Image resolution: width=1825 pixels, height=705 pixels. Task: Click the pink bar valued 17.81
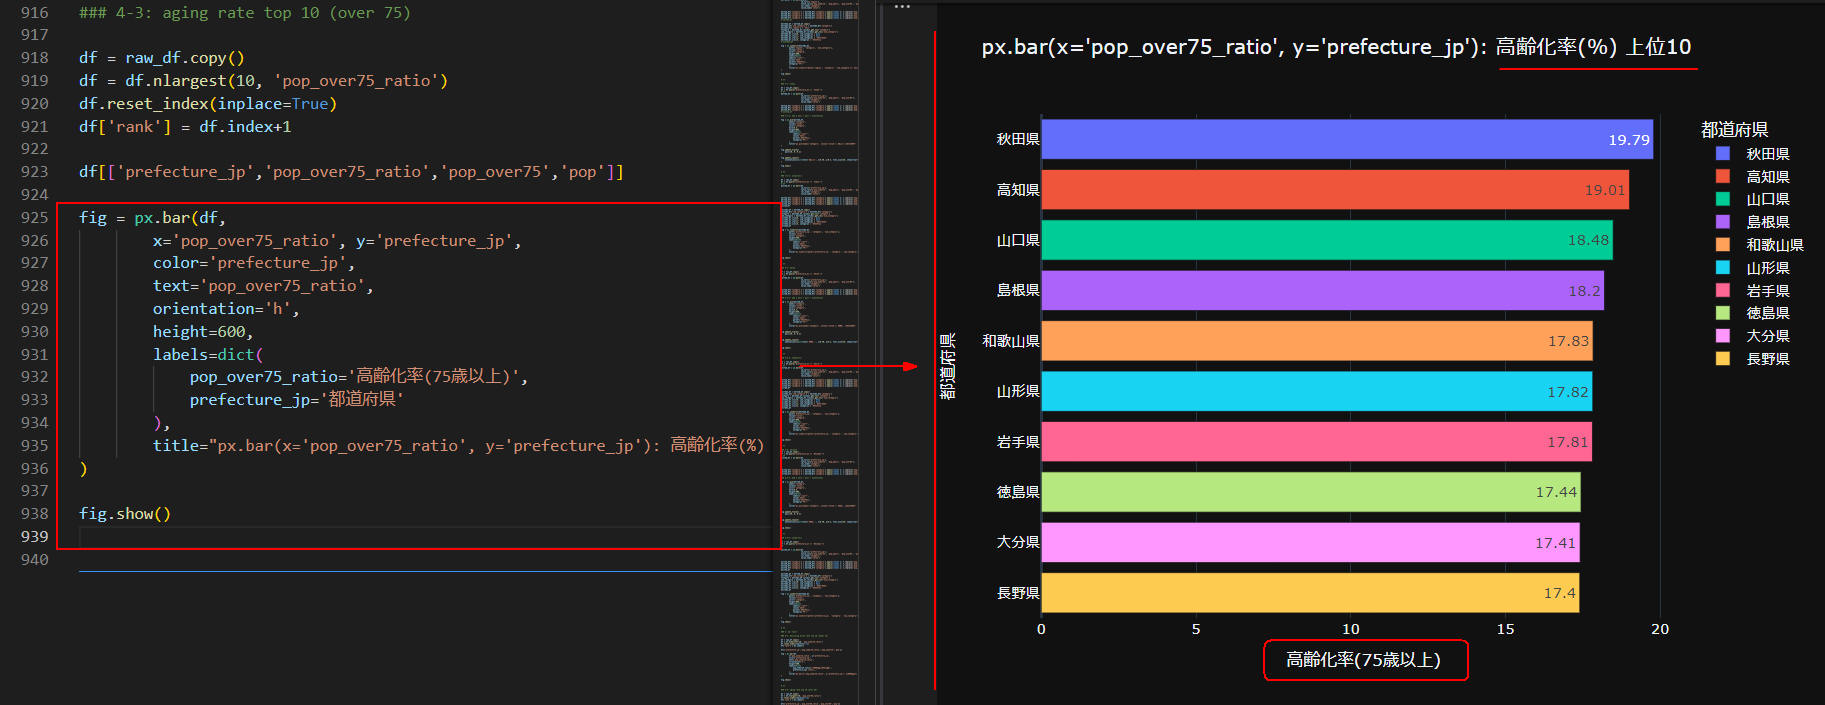point(1317,442)
